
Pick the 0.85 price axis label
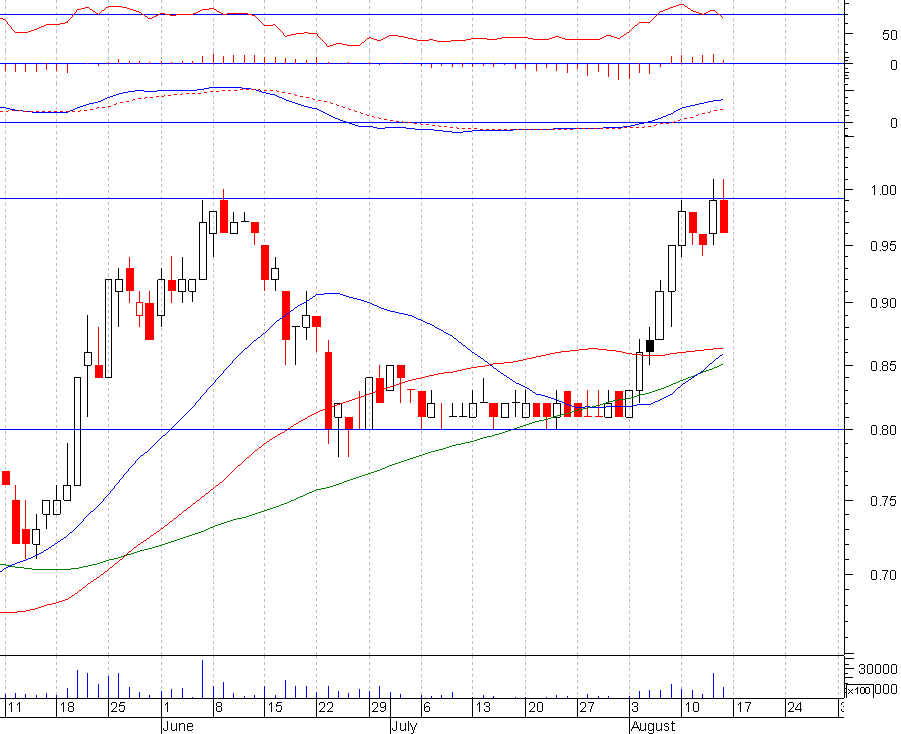pyautogui.click(x=883, y=366)
